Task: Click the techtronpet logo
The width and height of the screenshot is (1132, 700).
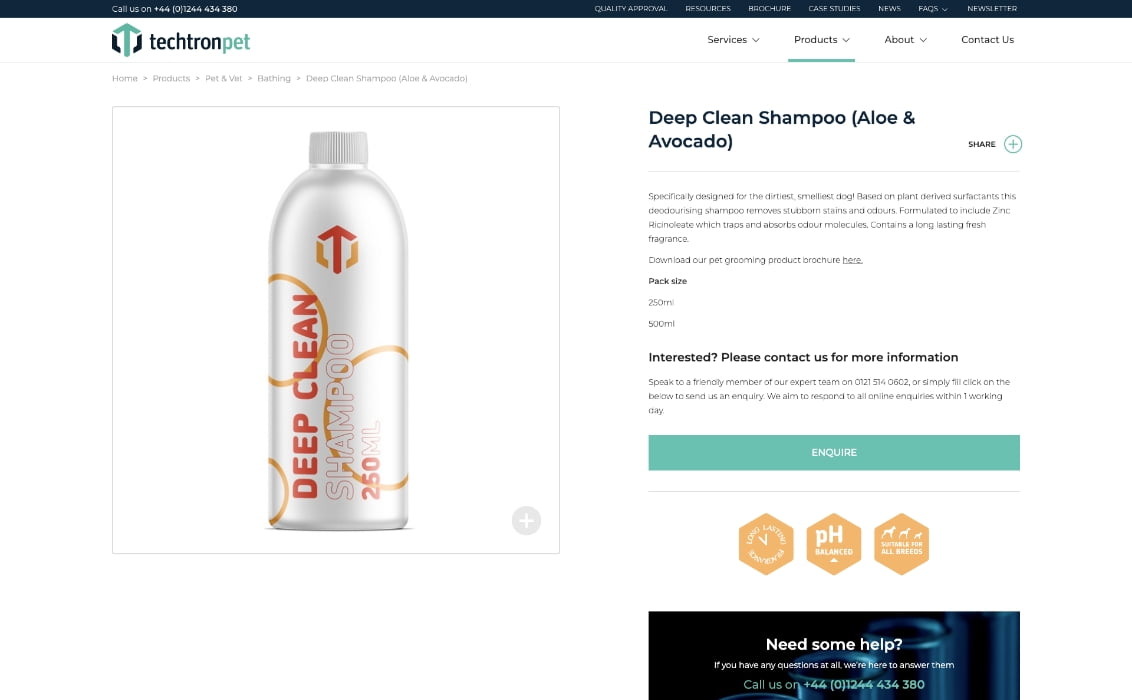Action: [x=181, y=40]
